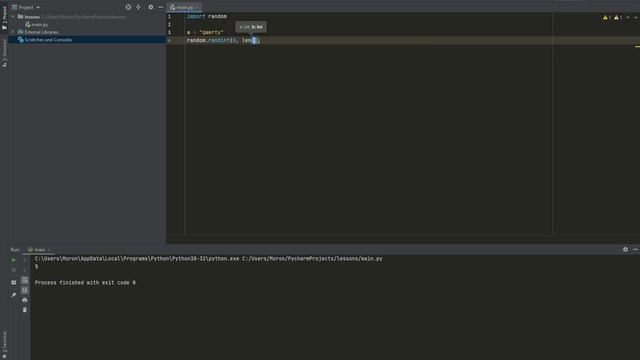Toggle scroll to end in Run console

pyautogui.click(x=24, y=290)
